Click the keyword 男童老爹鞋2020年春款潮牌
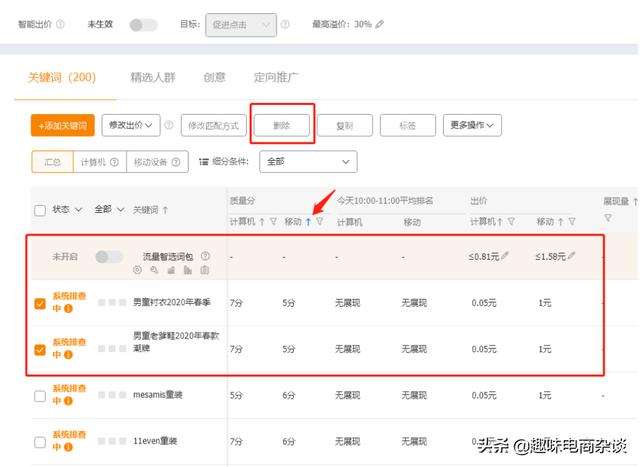This screenshot has width=640, height=467. click(176, 342)
